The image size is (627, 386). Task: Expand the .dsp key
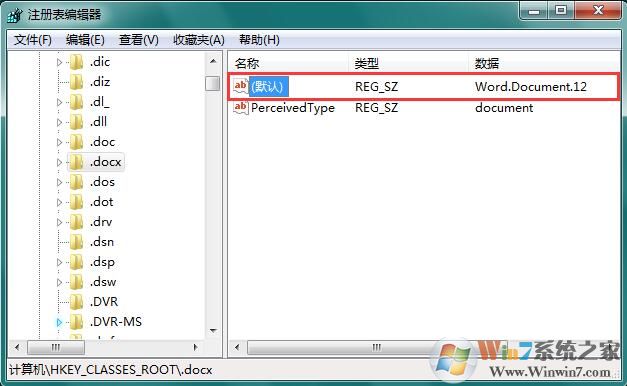coord(59,262)
